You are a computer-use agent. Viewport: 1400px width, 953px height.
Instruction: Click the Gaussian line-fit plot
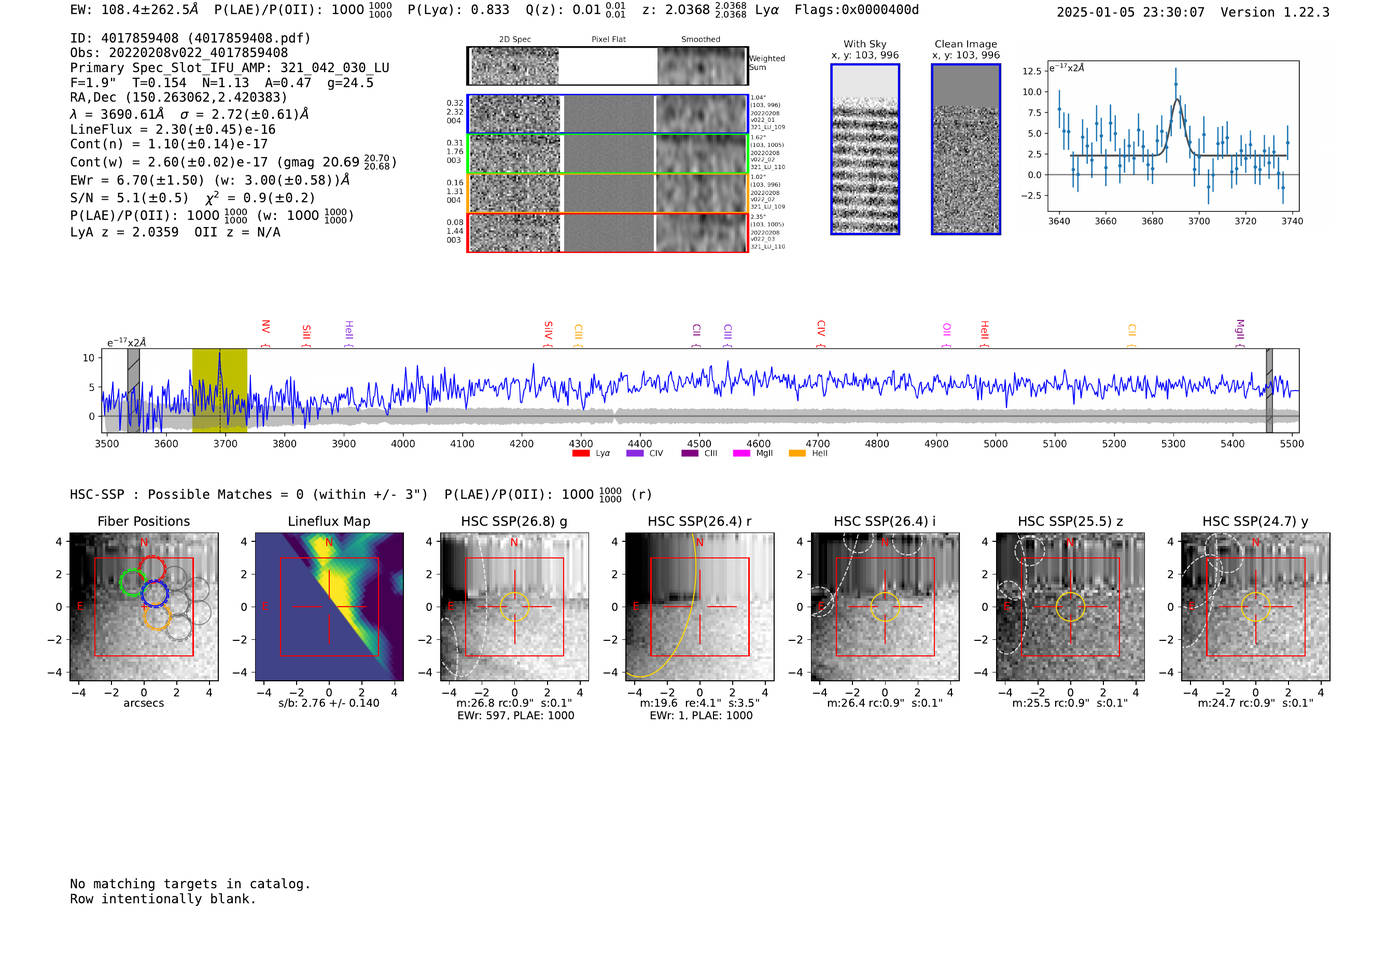click(1173, 135)
